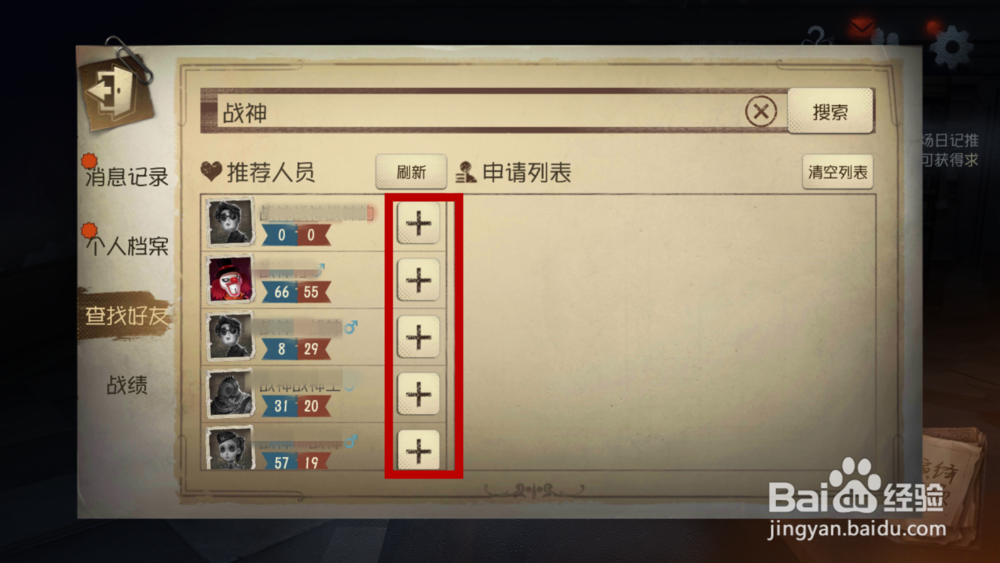
Task: Open the settings gear icon
Action: click(x=952, y=47)
